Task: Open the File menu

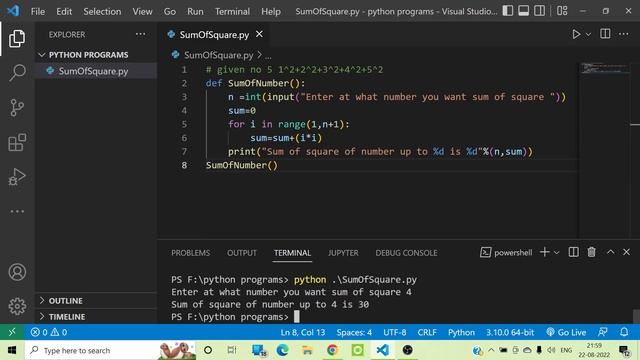Action: click(x=38, y=11)
